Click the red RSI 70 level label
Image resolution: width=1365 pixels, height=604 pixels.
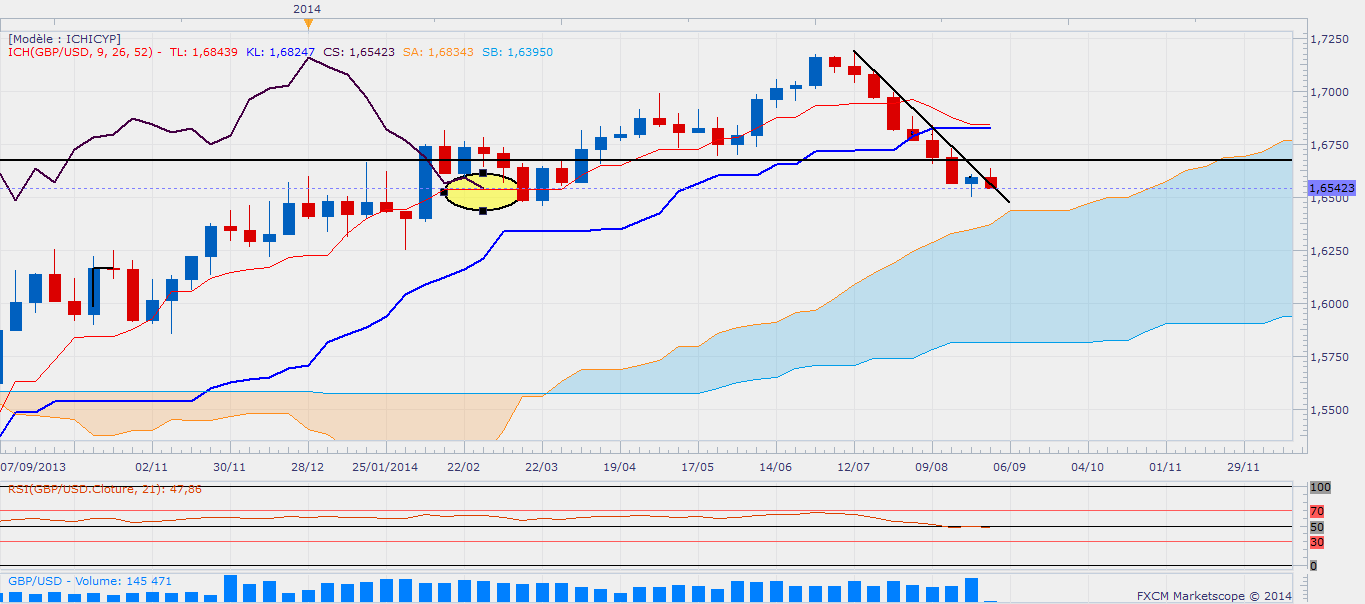coord(1317,511)
